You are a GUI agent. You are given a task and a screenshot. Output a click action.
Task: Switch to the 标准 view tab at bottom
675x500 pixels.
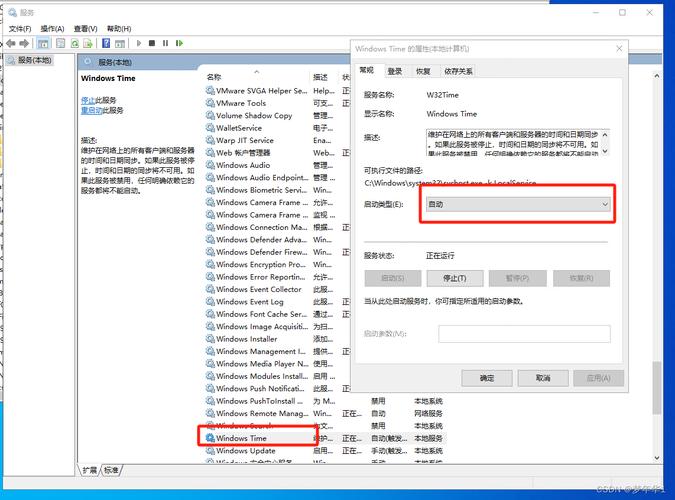[111, 470]
